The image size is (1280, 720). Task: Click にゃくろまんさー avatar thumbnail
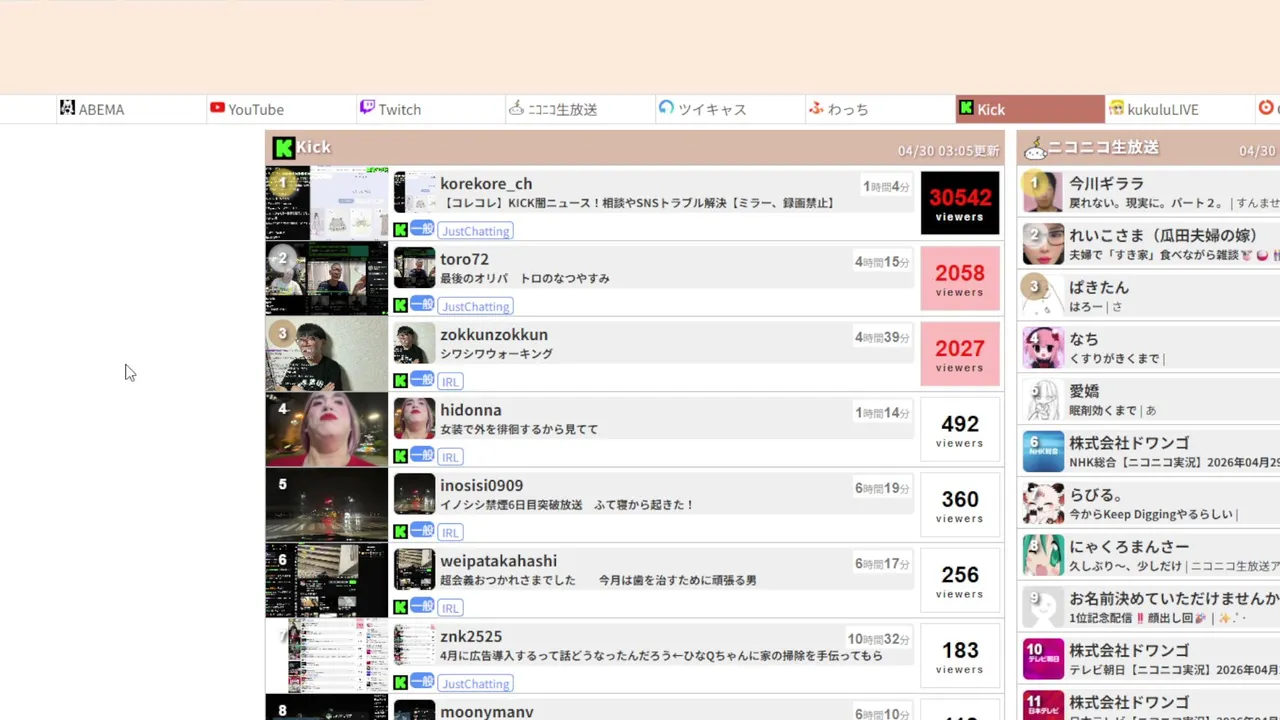coord(1043,556)
